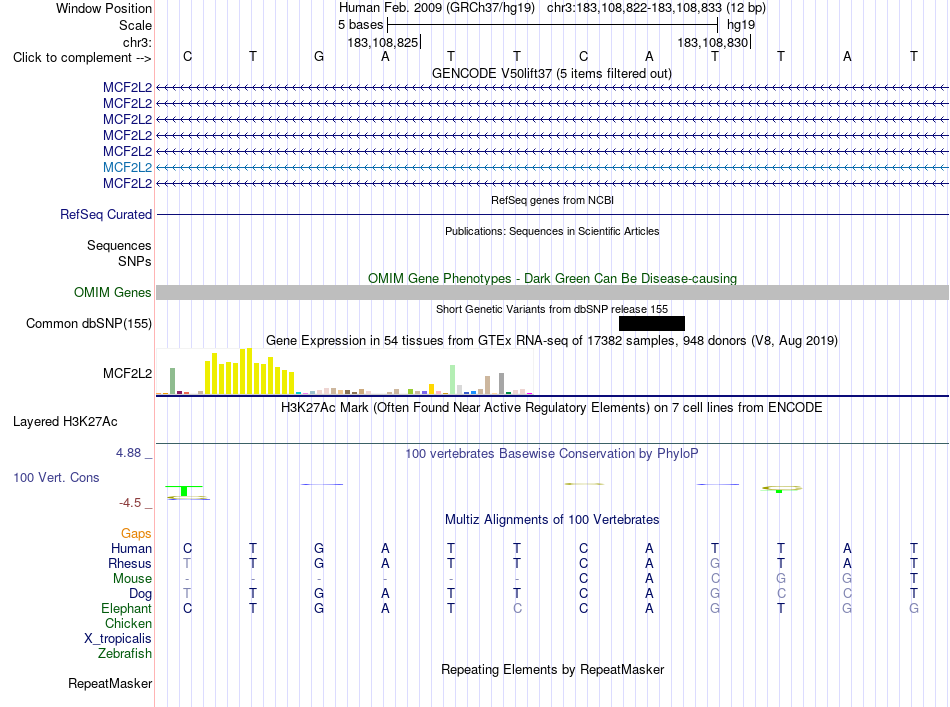Viewport: 950px width, 707px height.
Task: Select the A base in the Mouse alignment row
Action: 649,579
